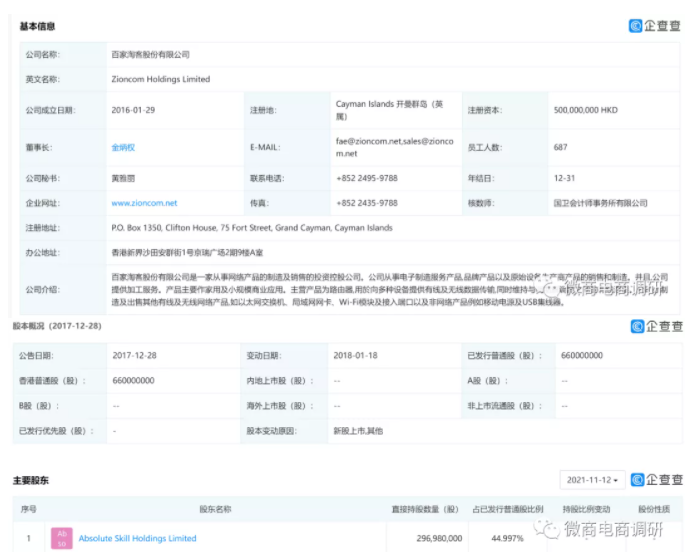Click registered capital 500,000,000 HKD
Viewport: 696px width, 552px height.
point(585,110)
